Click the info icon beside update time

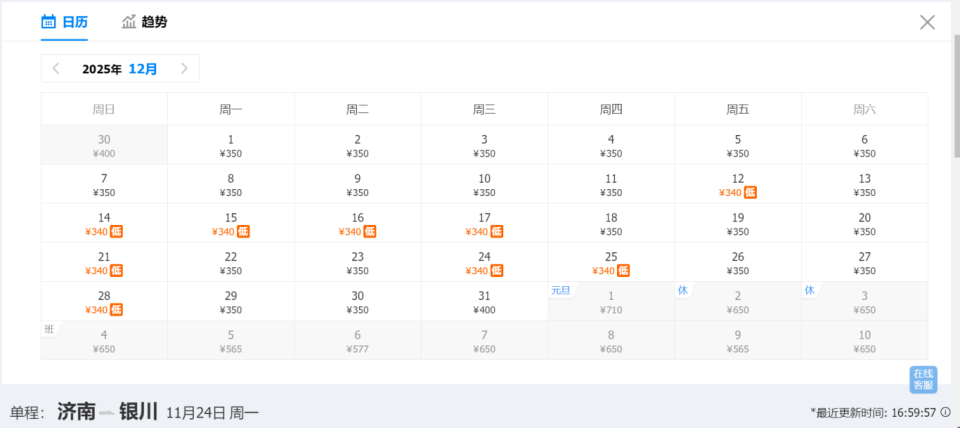click(945, 412)
